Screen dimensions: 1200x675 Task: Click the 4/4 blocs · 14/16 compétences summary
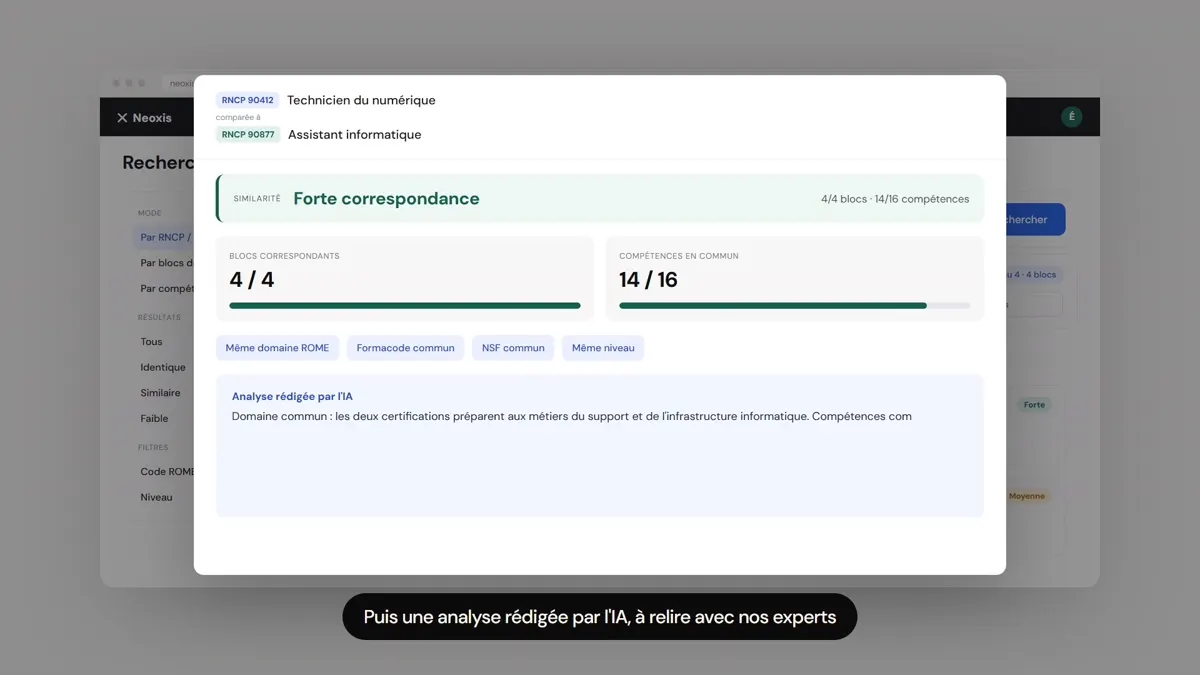(895, 199)
